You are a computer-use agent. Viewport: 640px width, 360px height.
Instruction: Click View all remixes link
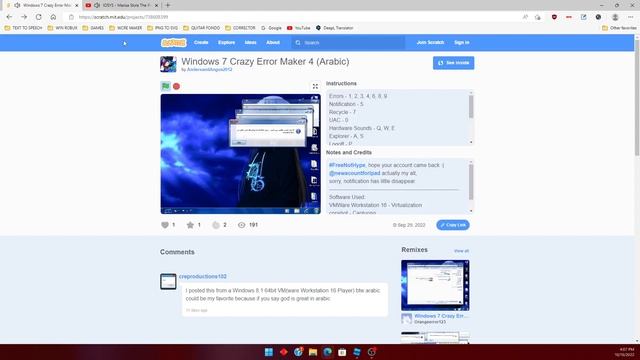click(x=461, y=251)
